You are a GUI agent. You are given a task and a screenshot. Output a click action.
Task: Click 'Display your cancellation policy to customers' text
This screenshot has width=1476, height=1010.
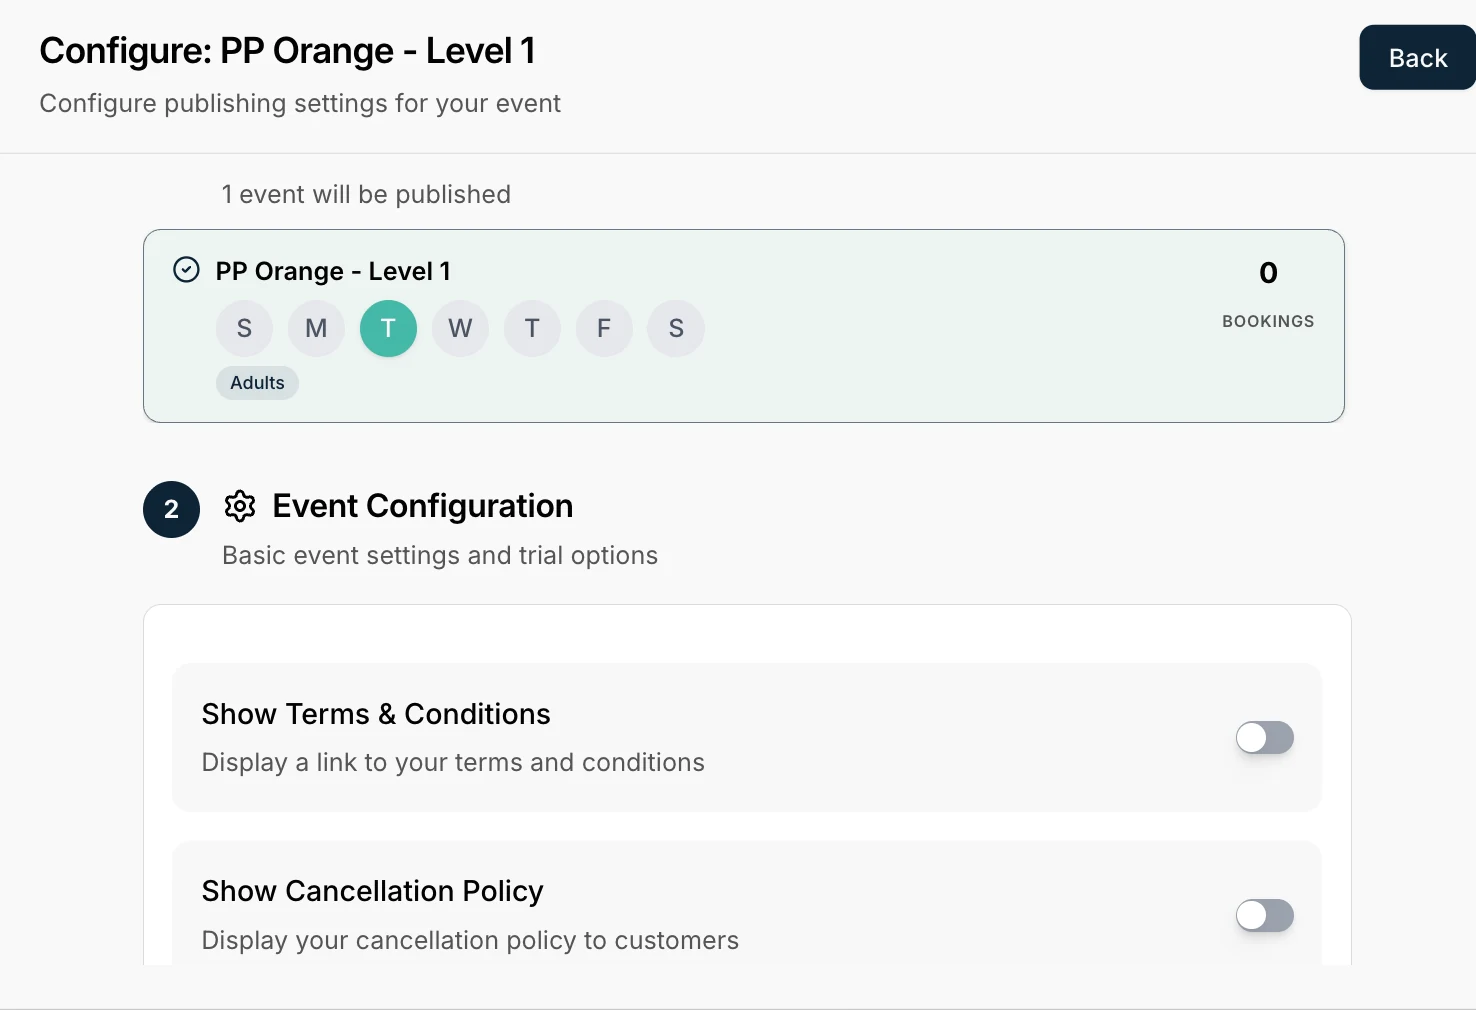click(470, 941)
